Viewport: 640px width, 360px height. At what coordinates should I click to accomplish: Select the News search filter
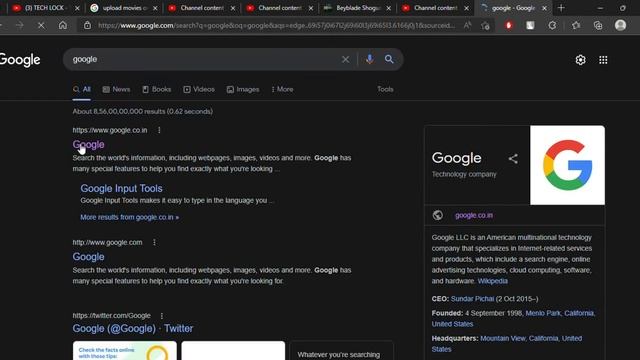click(116, 89)
